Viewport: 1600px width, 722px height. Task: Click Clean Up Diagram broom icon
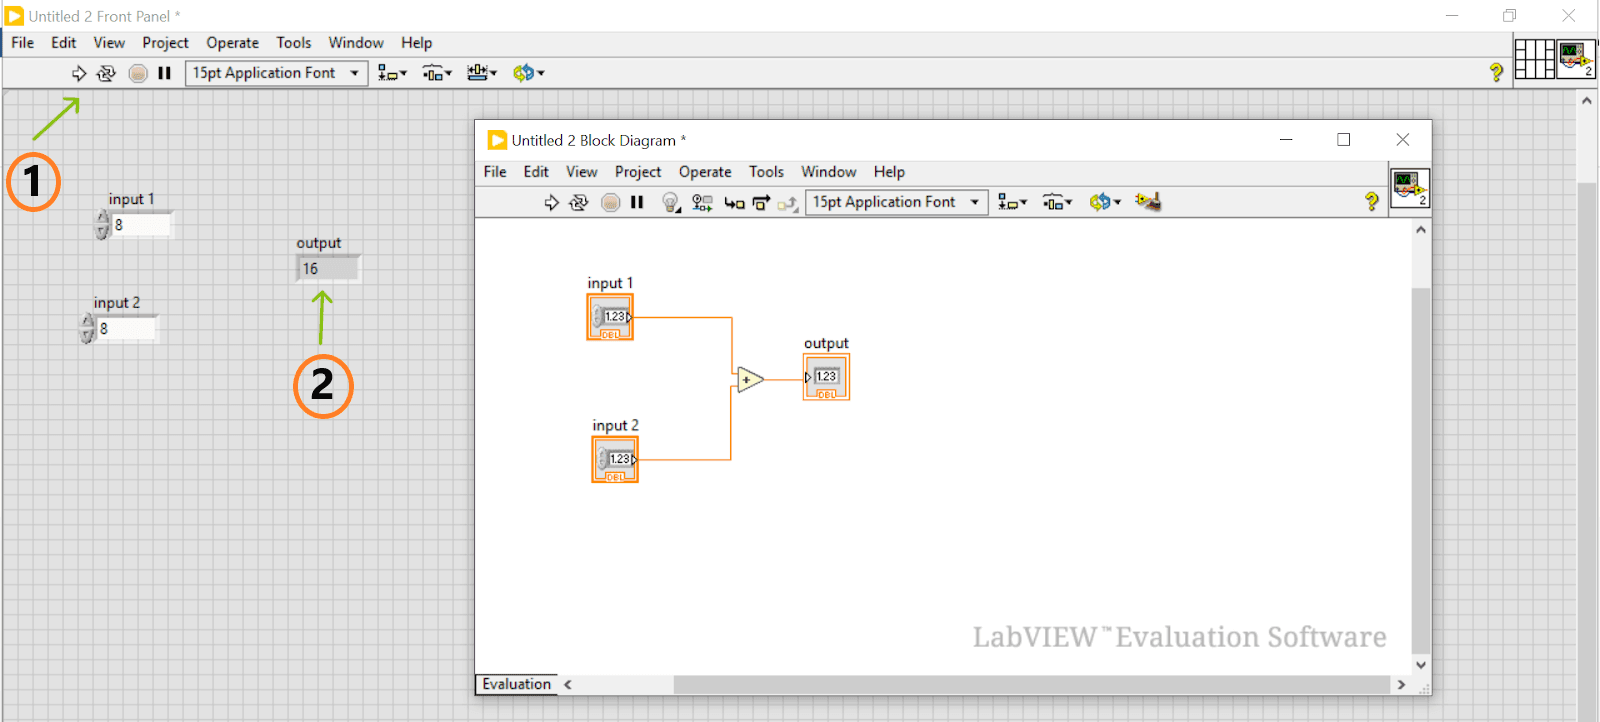(1148, 202)
